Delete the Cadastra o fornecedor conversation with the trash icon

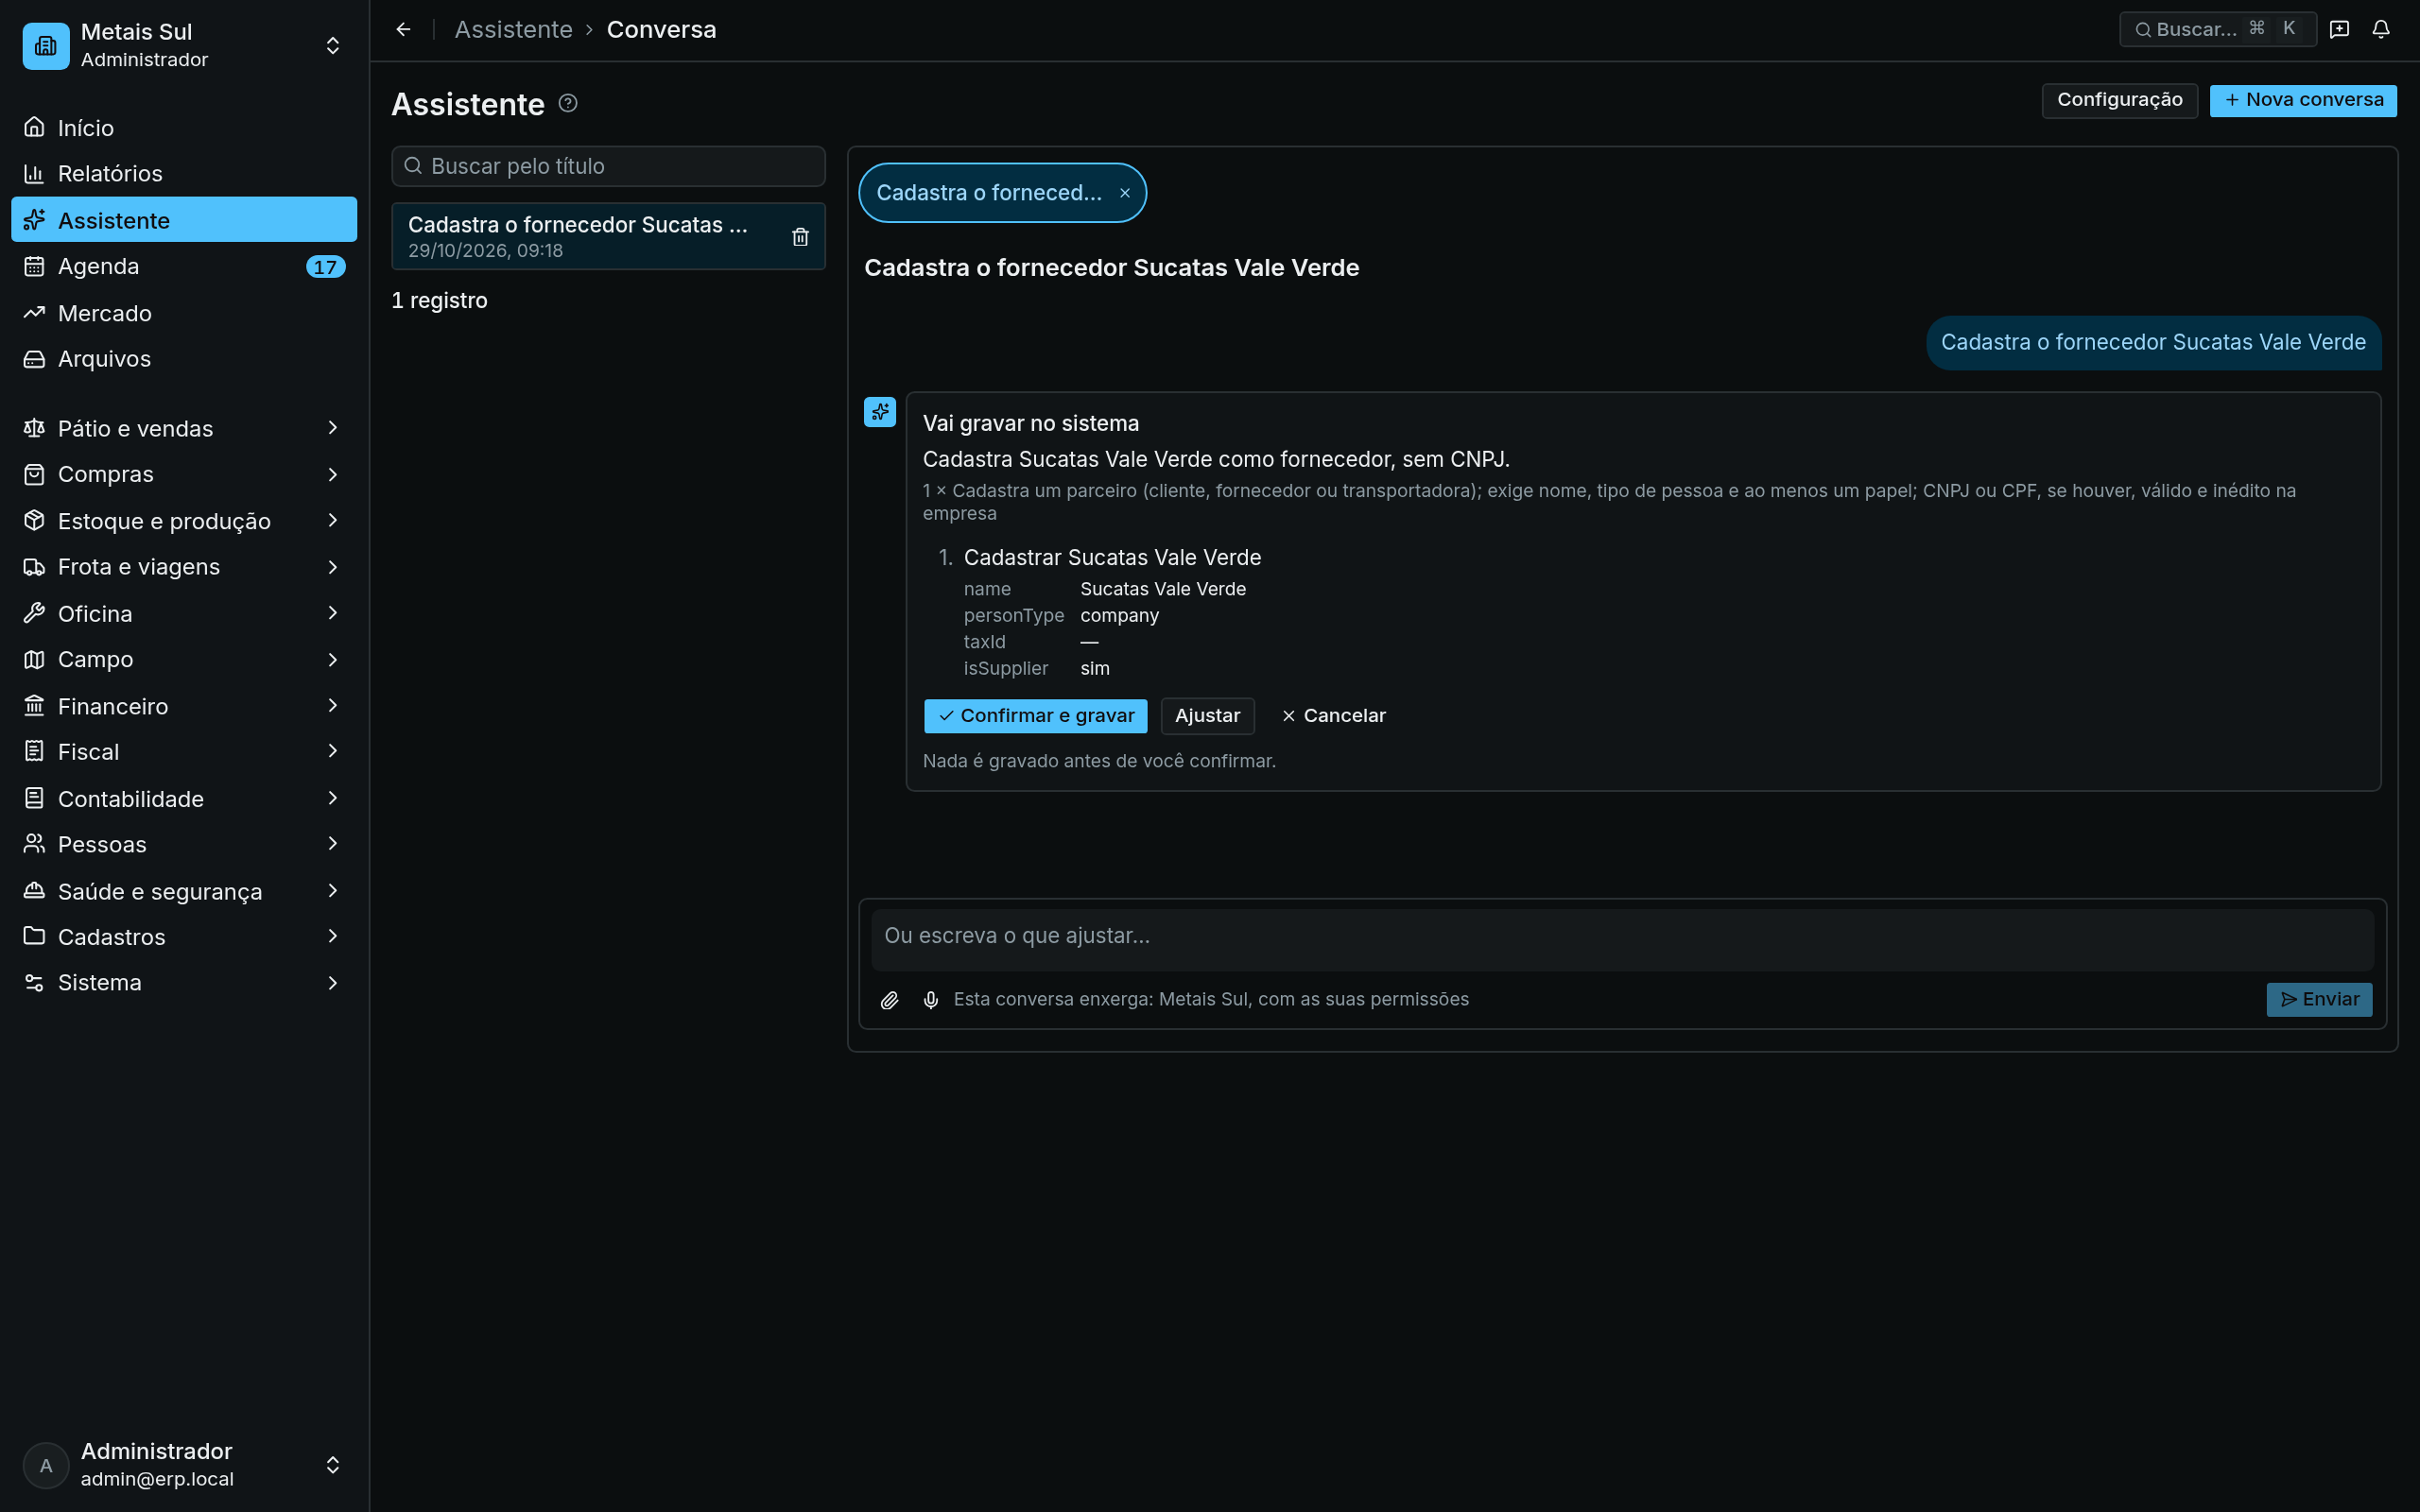click(800, 237)
